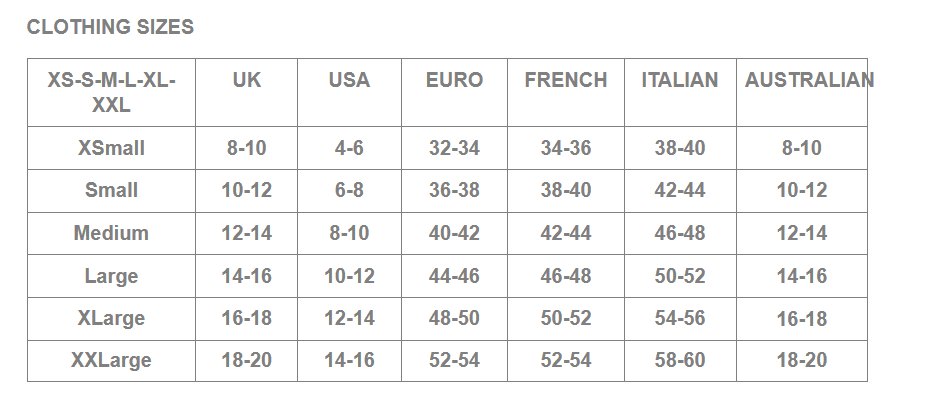Click the CLOTHING SIZES heading

[x=110, y=28]
